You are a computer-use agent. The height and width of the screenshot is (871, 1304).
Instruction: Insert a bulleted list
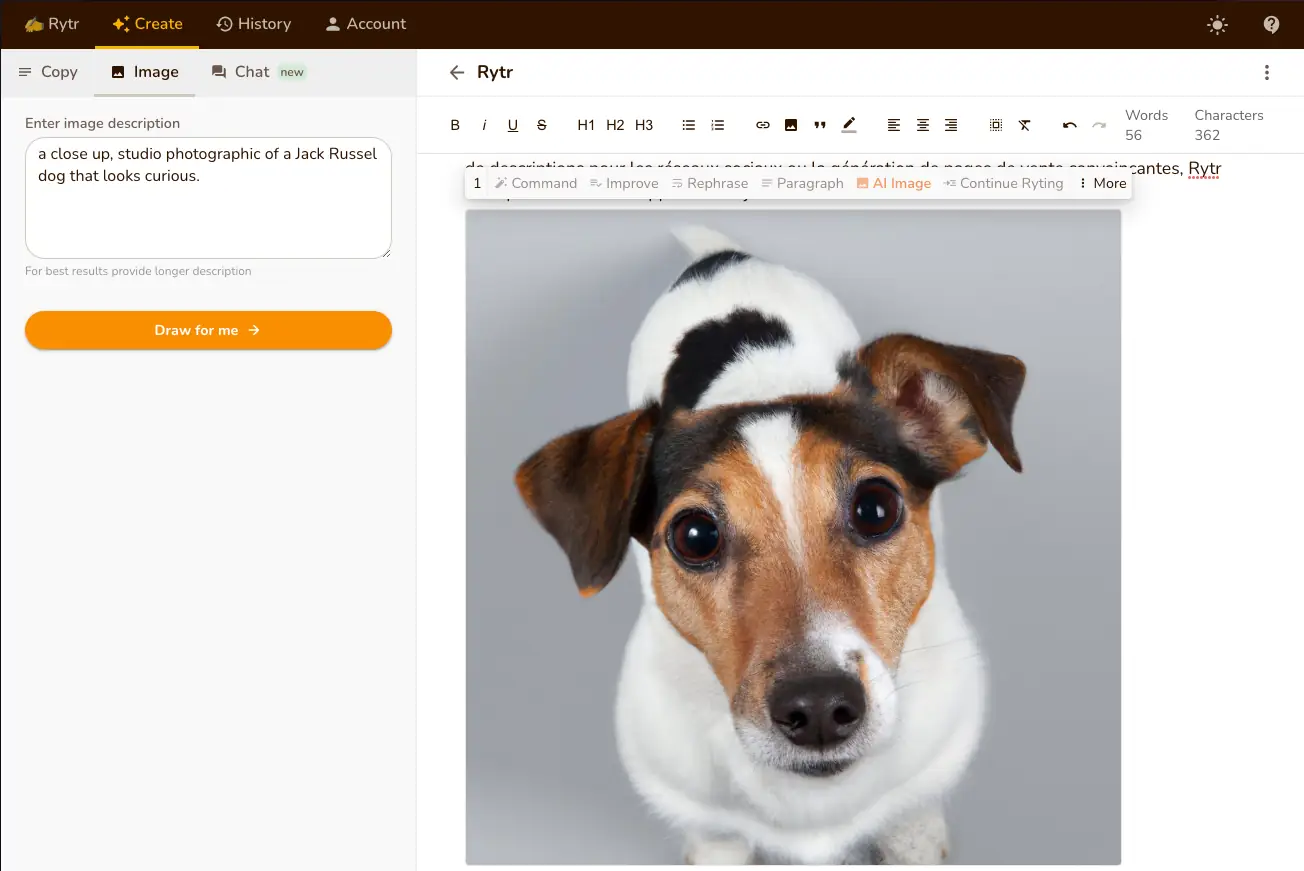[x=688, y=125]
